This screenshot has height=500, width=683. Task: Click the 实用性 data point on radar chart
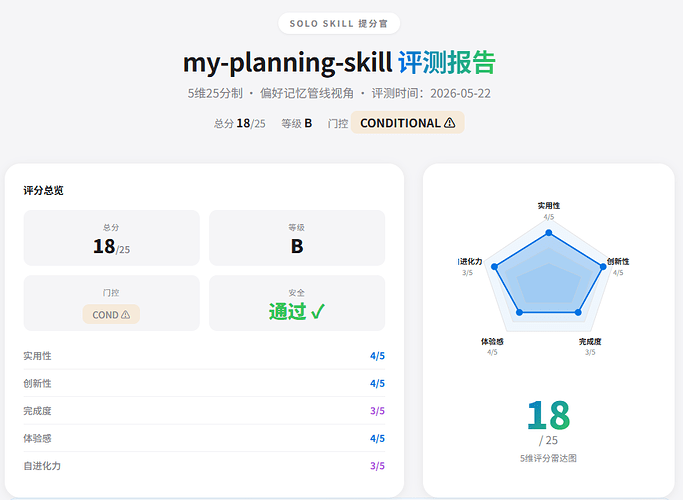(x=549, y=233)
